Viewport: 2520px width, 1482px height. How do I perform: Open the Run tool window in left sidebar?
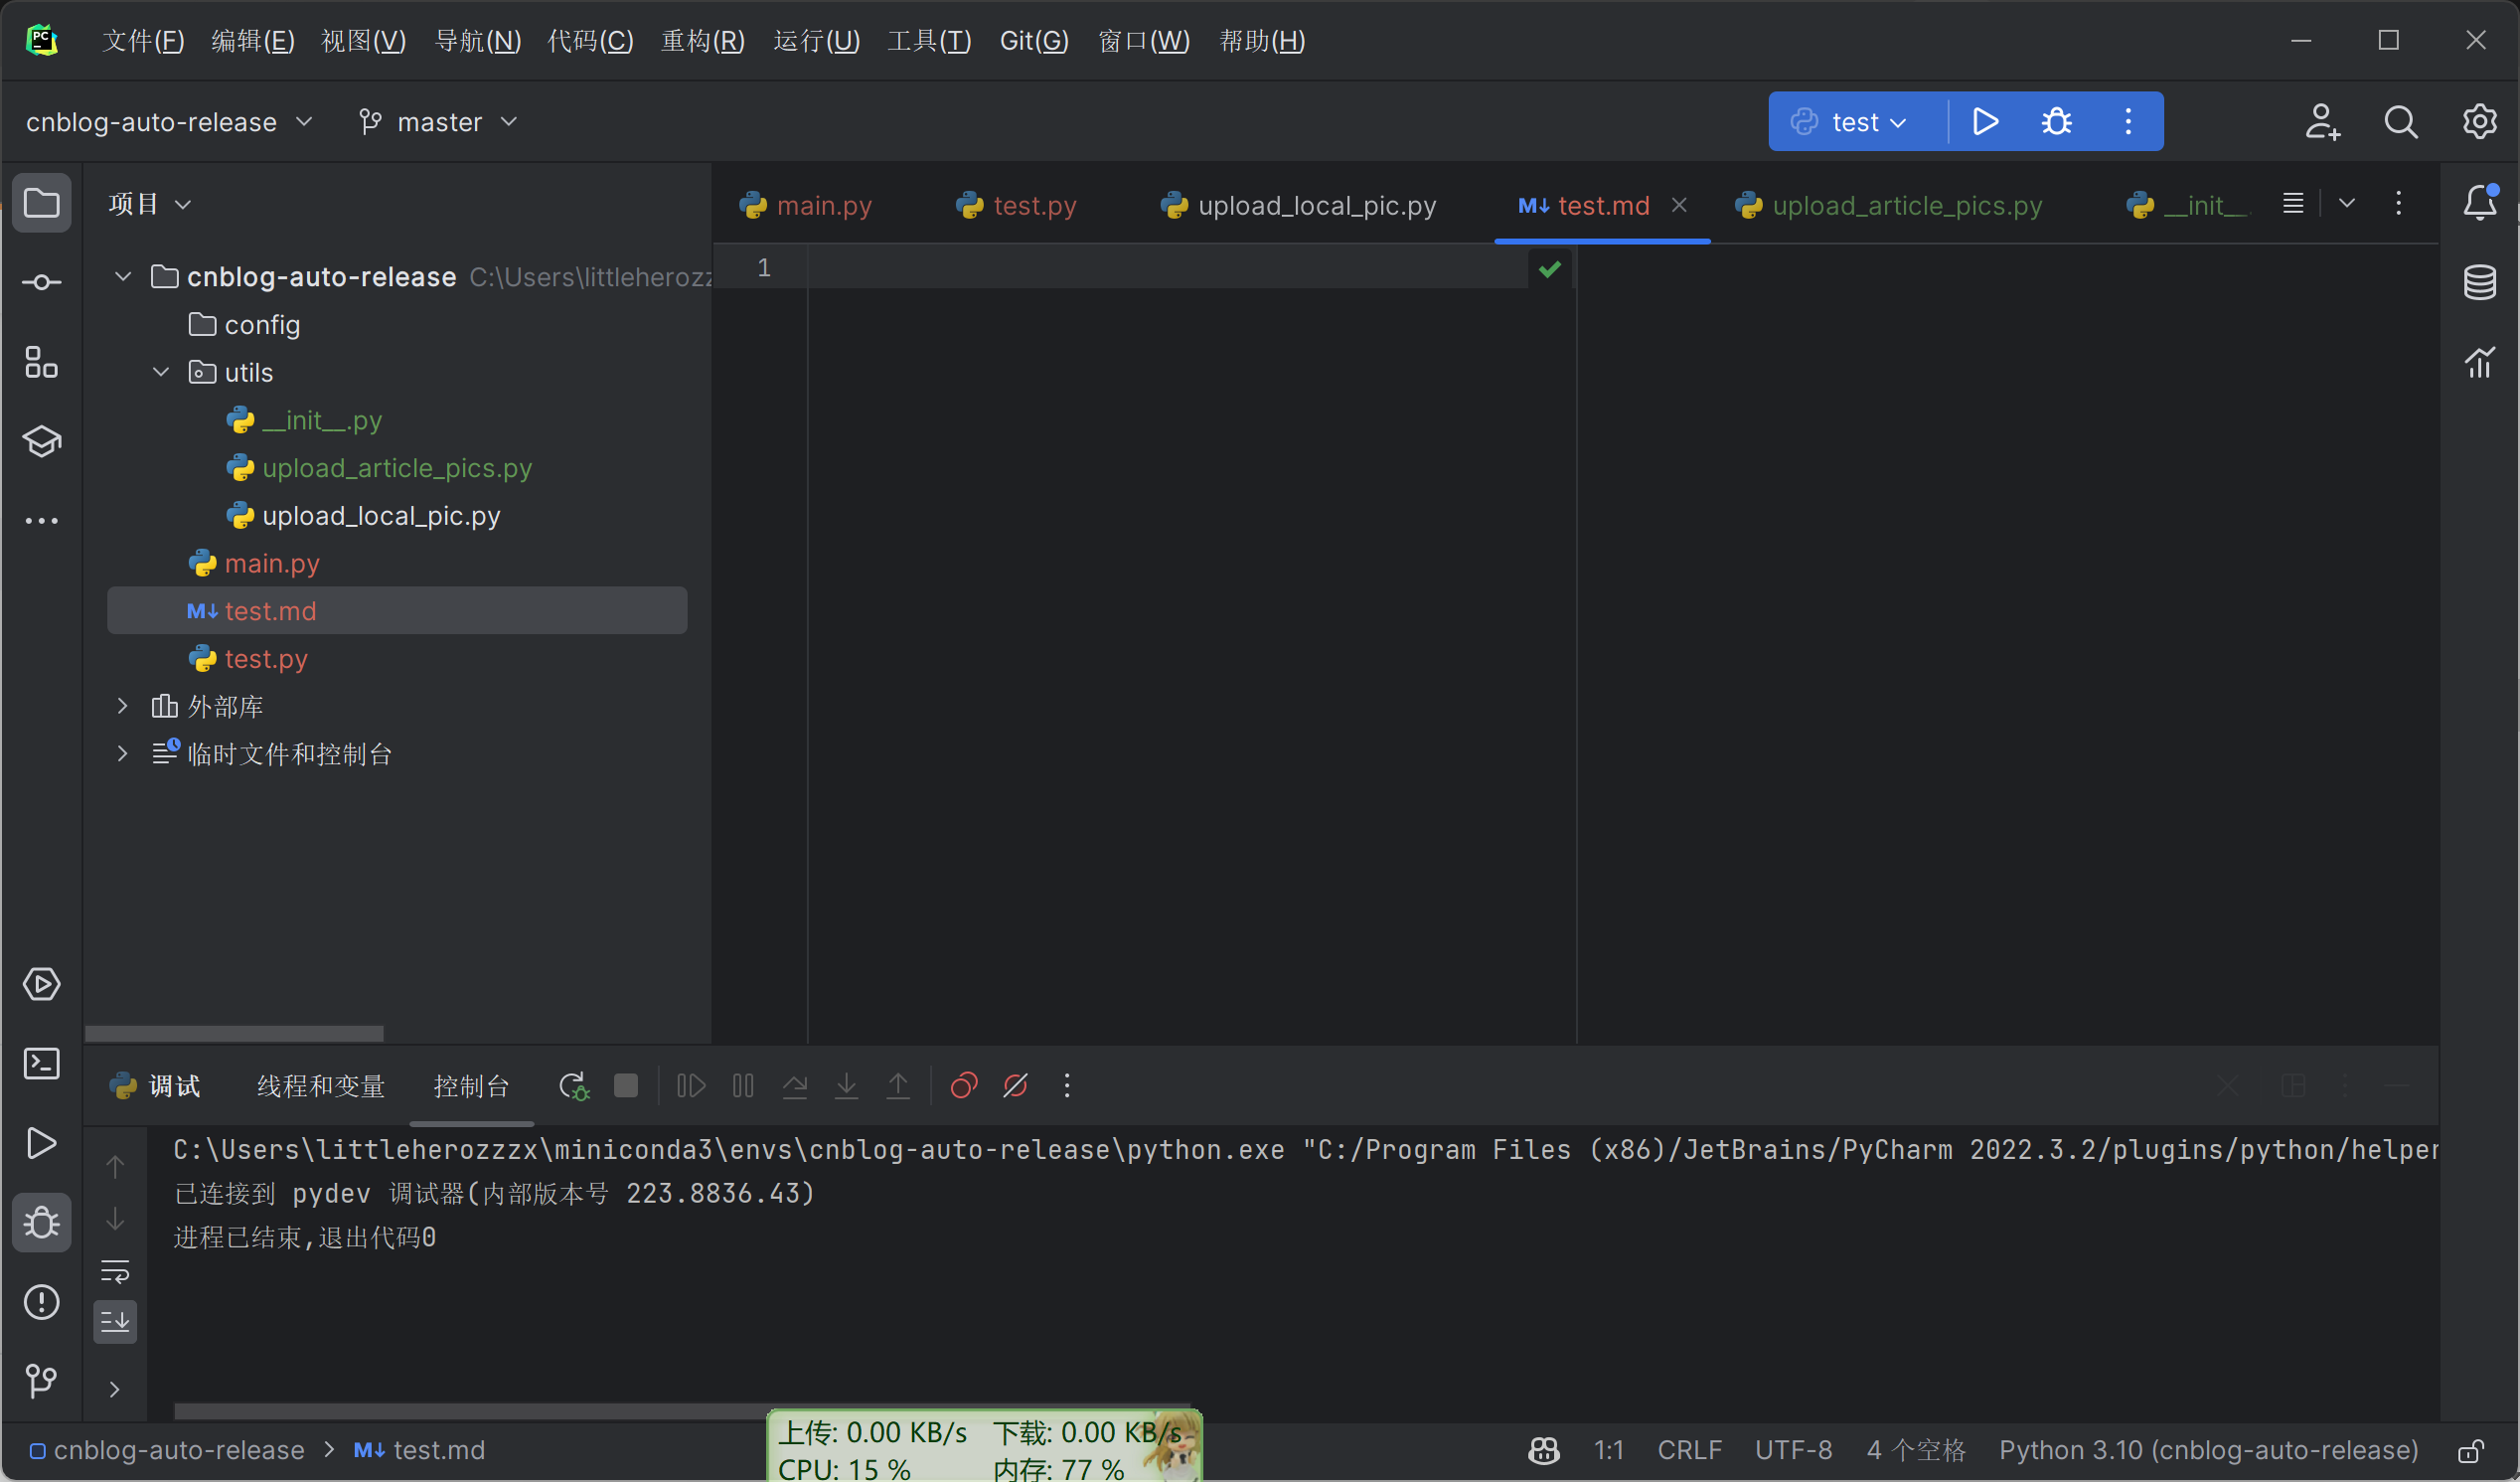(41, 1143)
